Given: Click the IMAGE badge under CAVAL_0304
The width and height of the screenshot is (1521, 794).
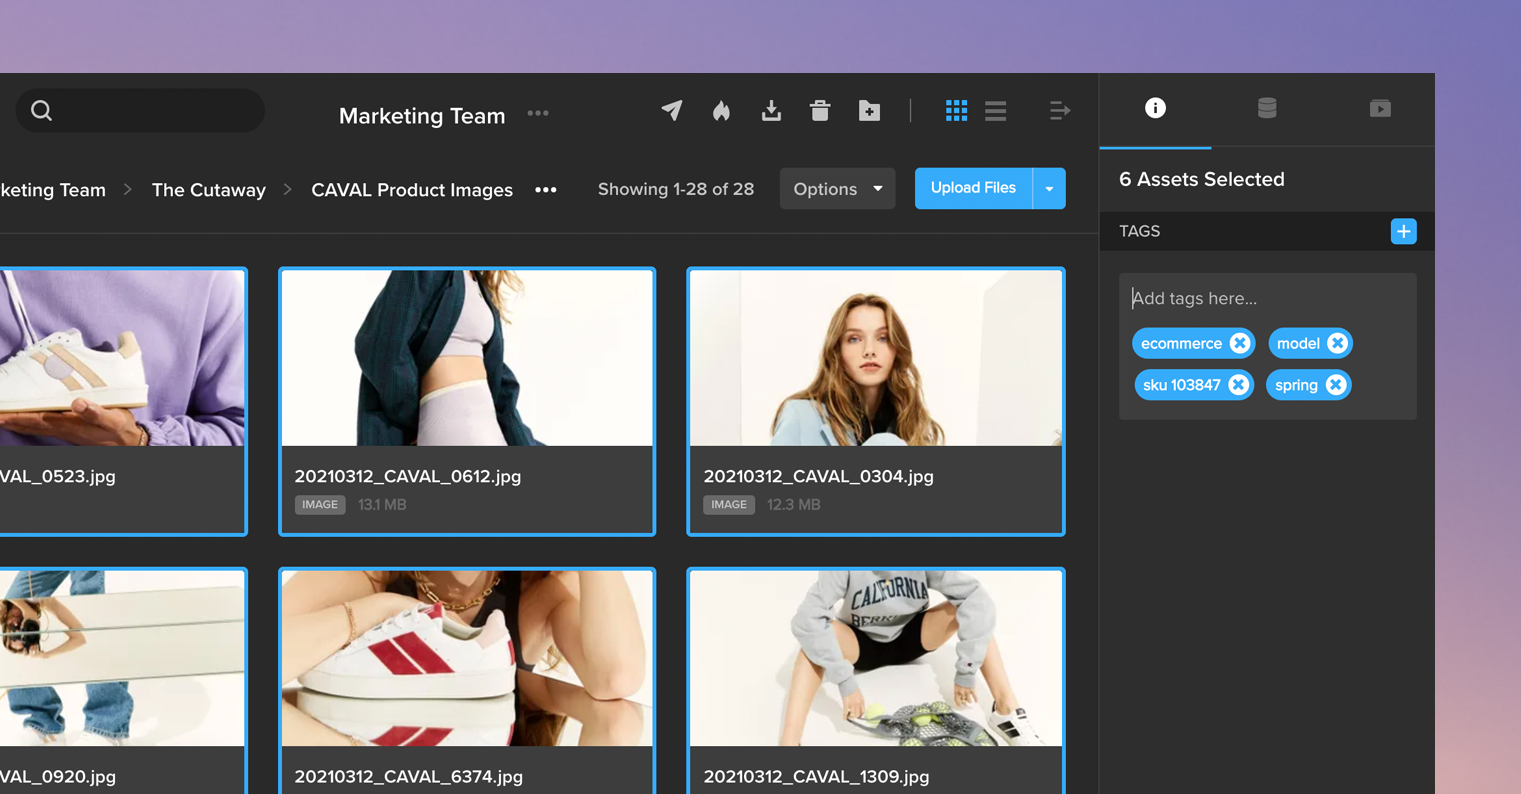Looking at the screenshot, I should [729, 505].
